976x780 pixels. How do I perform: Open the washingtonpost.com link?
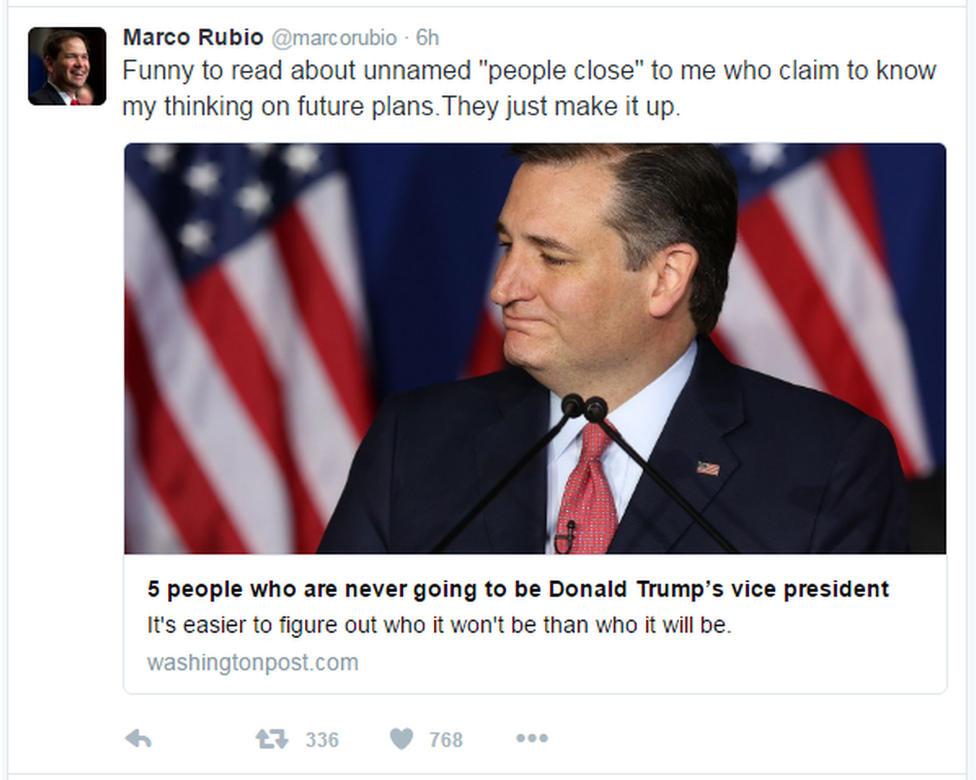pyautogui.click(x=253, y=662)
